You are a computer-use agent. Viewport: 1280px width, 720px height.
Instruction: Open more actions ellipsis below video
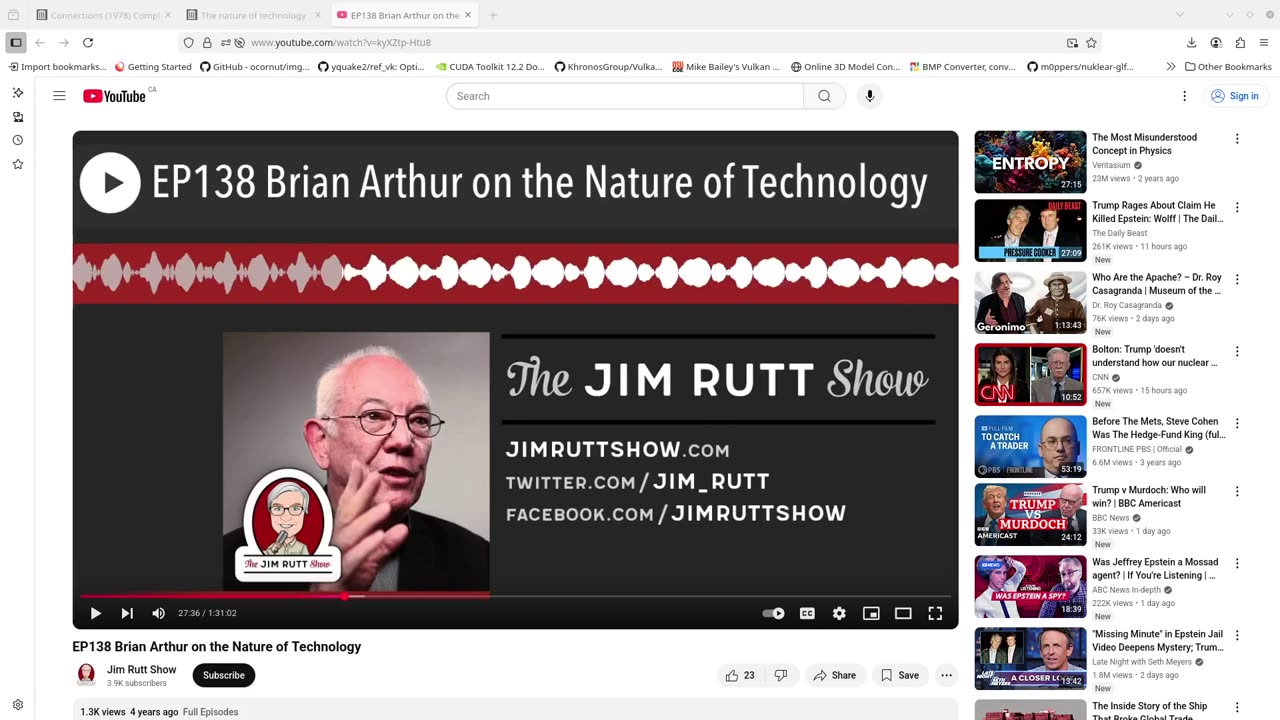(x=946, y=675)
